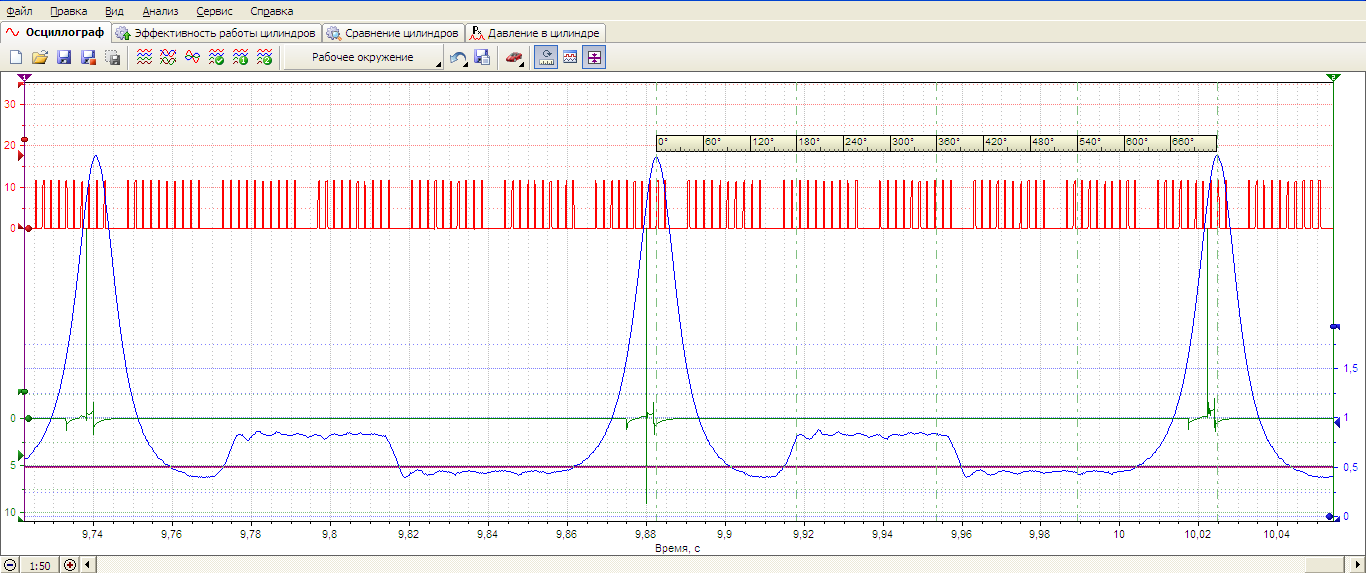
Task: Click the 360° mark on the angle ruler
Action: [x=948, y=142]
